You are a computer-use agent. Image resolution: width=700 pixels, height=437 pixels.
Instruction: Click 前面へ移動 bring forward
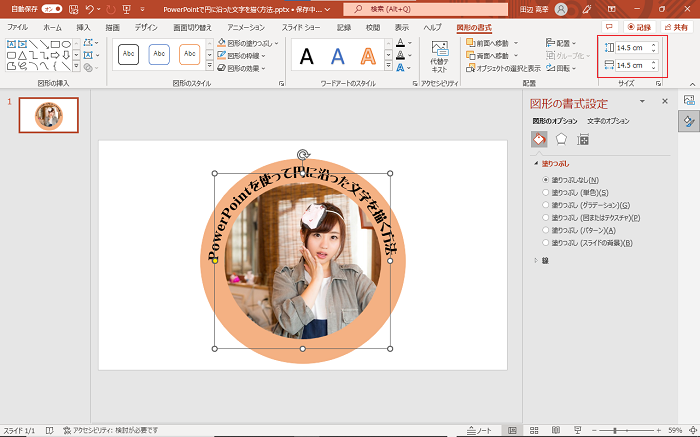click(x=488, y=43)
